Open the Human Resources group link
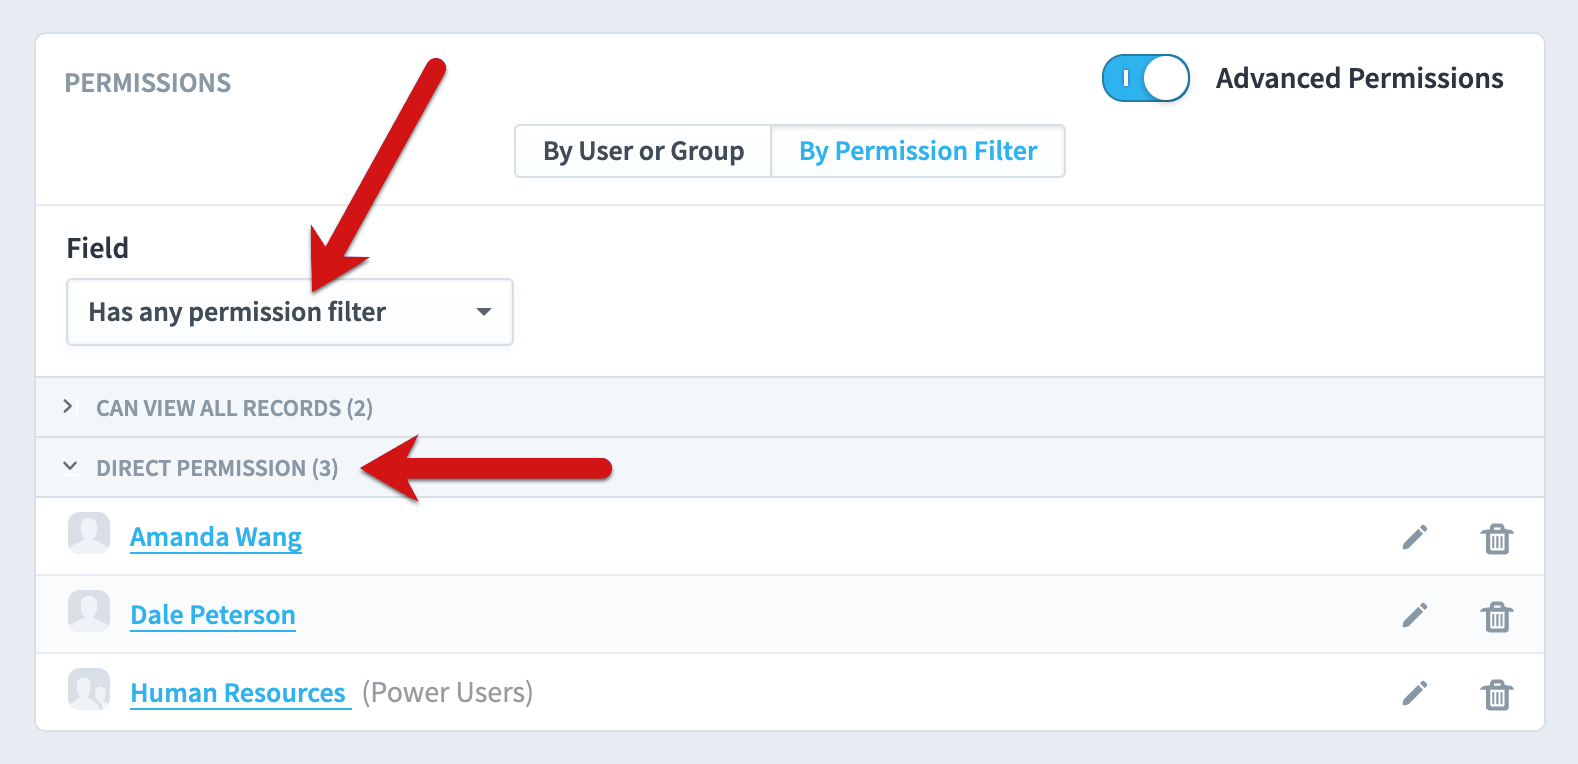The width and height of the screenshot is (1578, 764). click(238, 693)
